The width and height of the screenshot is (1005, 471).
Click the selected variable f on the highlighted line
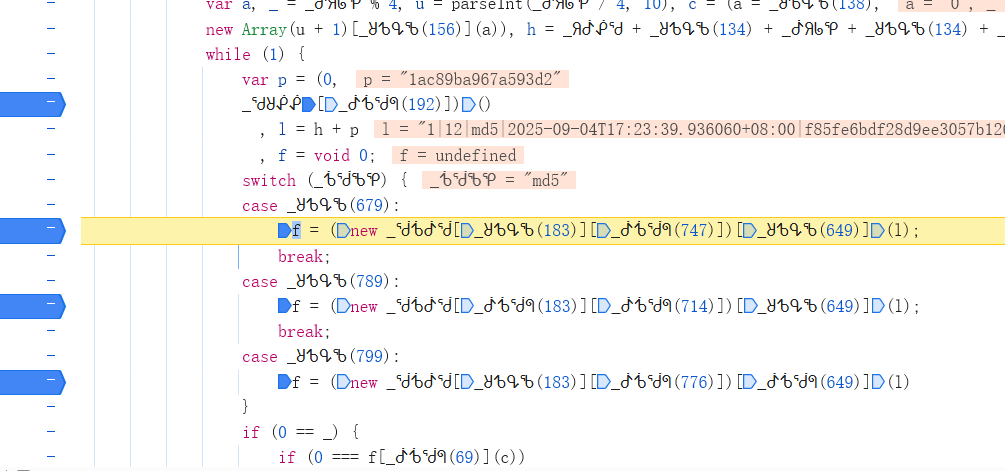click(296, 231)
